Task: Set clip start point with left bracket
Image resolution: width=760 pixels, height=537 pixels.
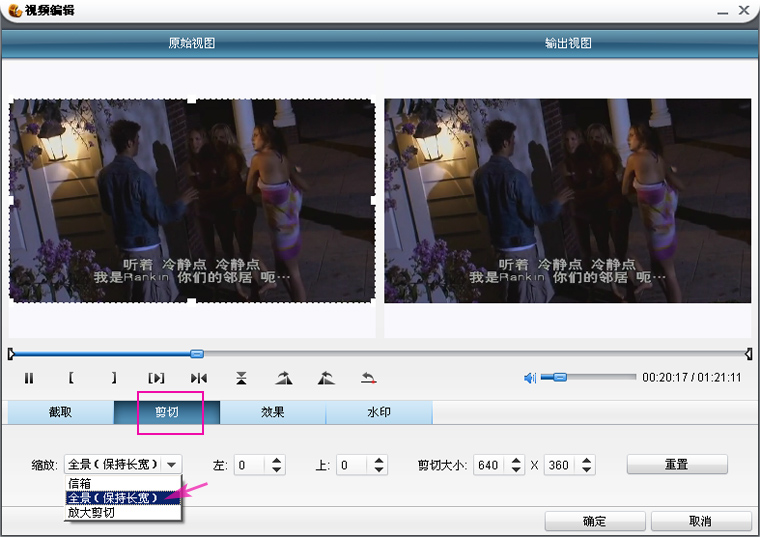Action: pyautogui.click(x=71, y=378)
